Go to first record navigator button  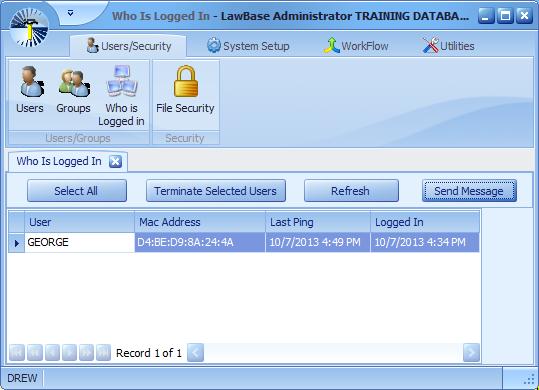click(x=17, y=353)
